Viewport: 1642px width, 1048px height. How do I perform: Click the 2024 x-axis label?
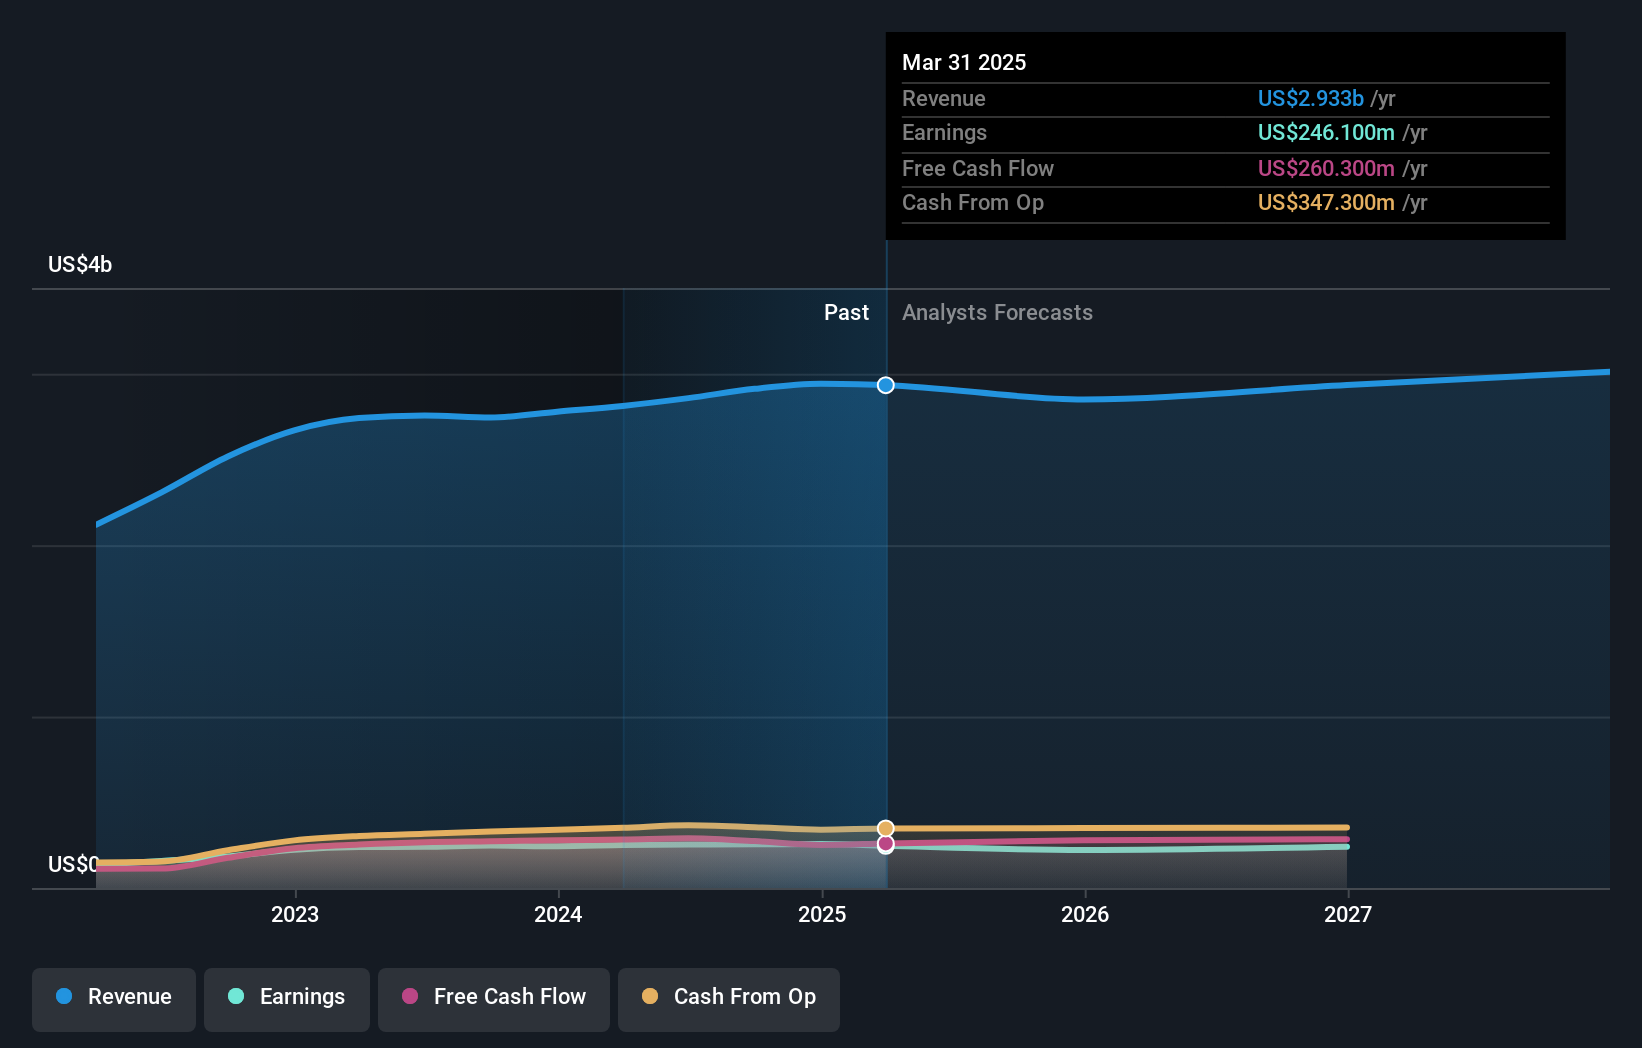pos(558,914)
